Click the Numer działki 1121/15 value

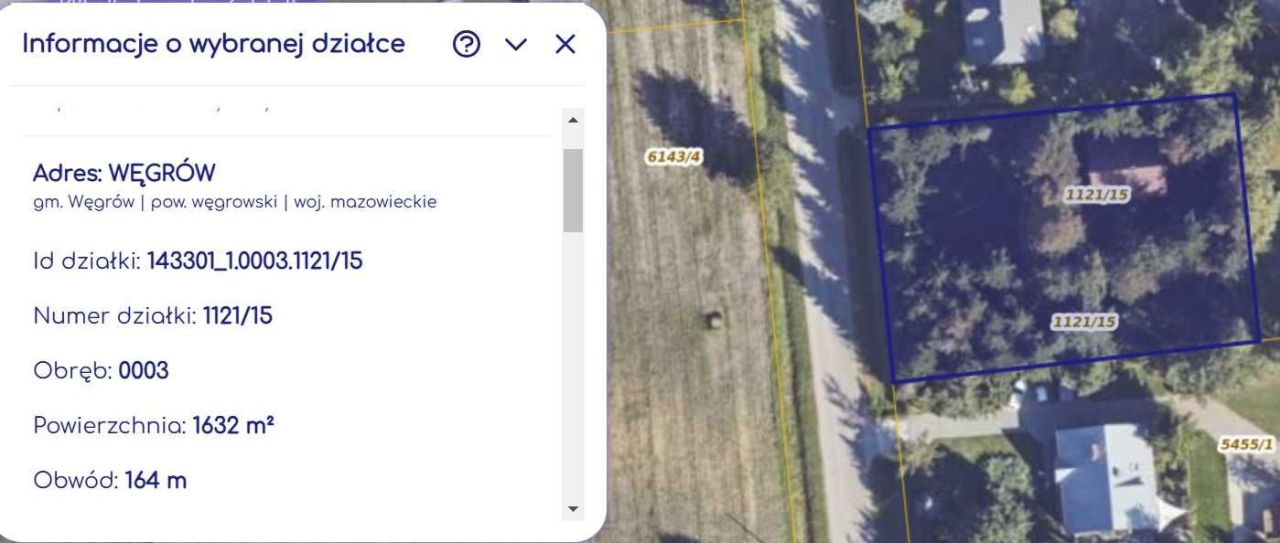point(238,317)
